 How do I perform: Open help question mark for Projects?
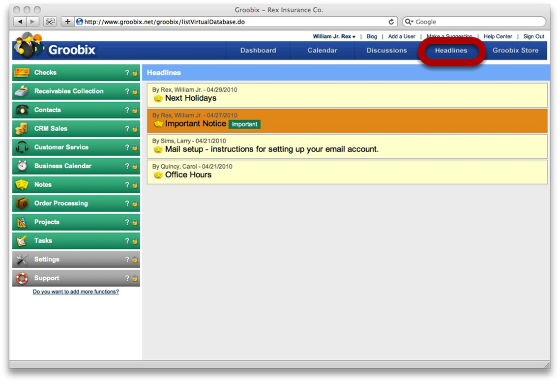[127, 222]
